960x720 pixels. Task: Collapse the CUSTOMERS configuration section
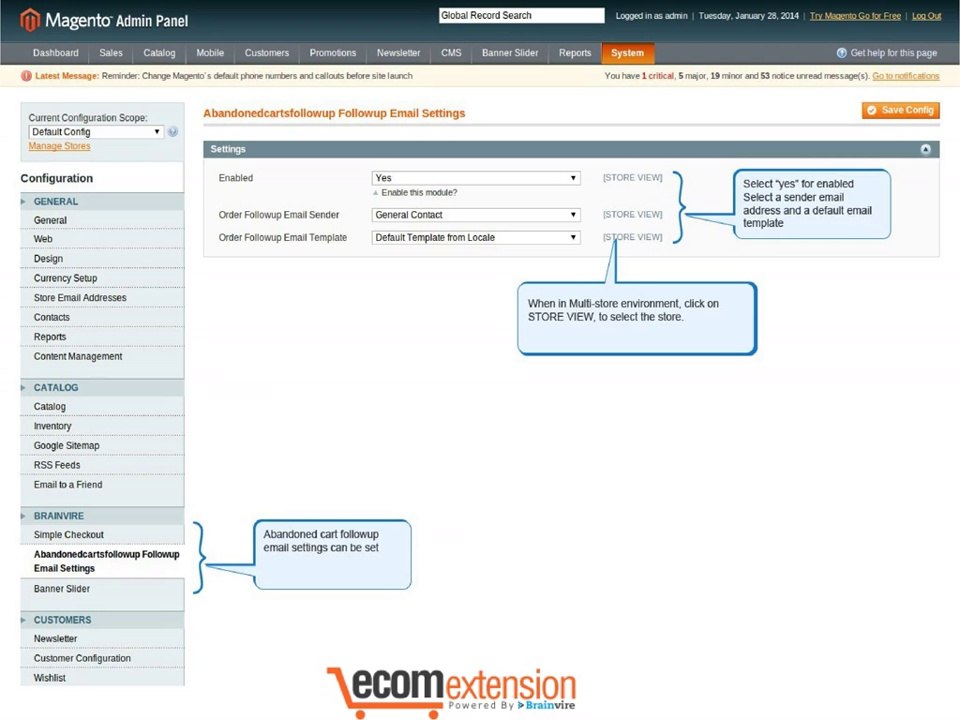[102, 620]
